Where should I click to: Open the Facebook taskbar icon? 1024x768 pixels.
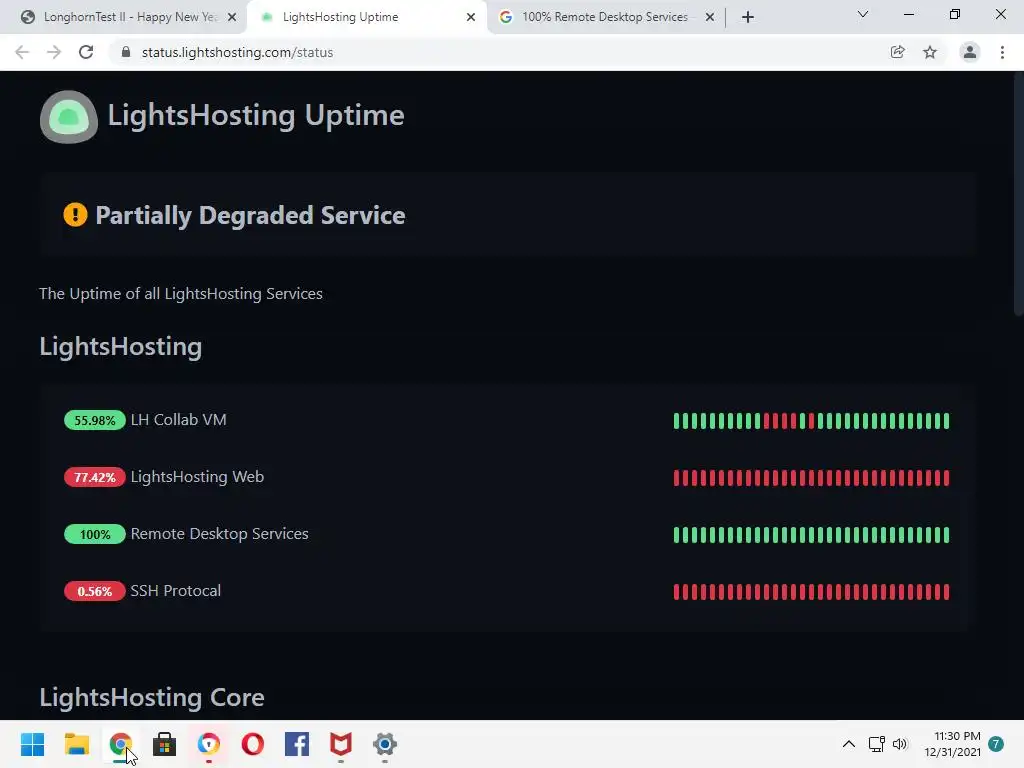pos(297,744)
